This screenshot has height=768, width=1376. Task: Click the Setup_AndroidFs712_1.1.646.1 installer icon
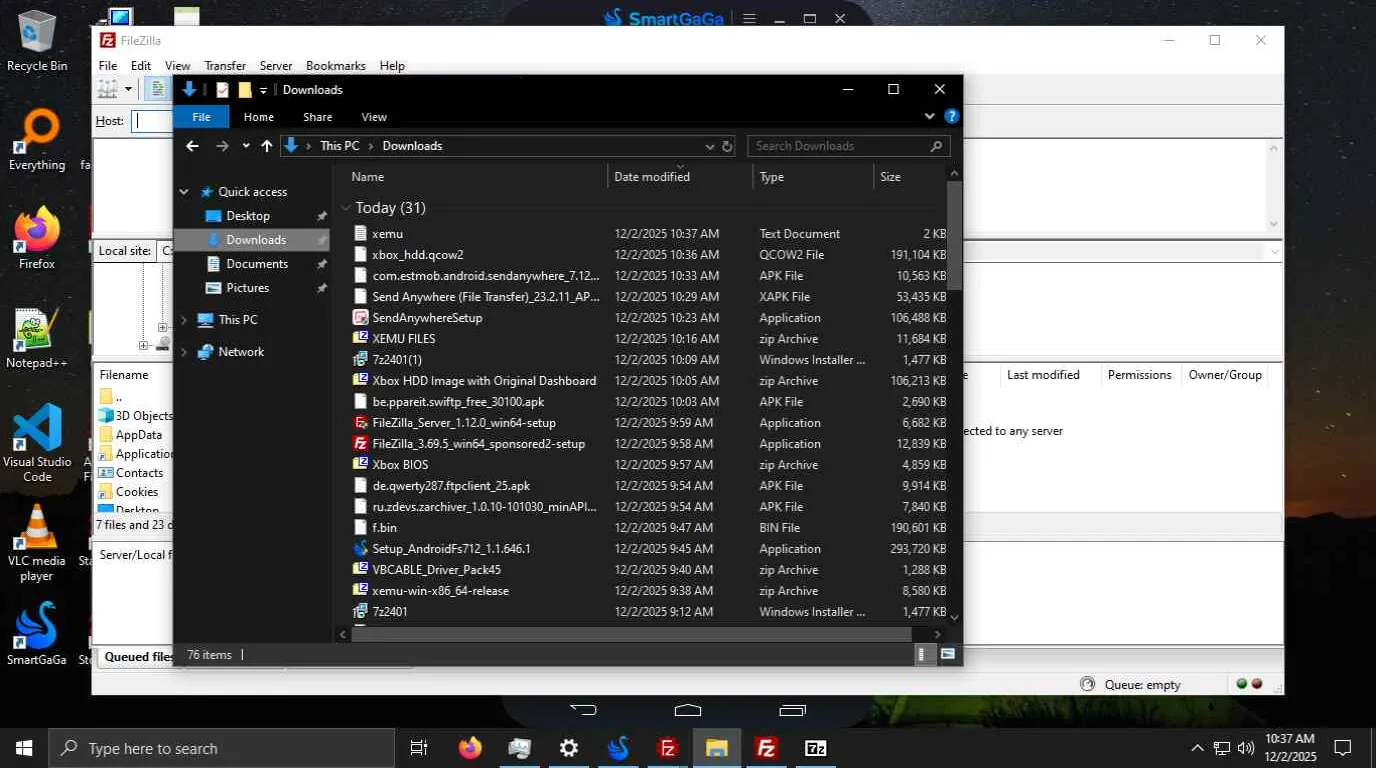click(361, 549)
